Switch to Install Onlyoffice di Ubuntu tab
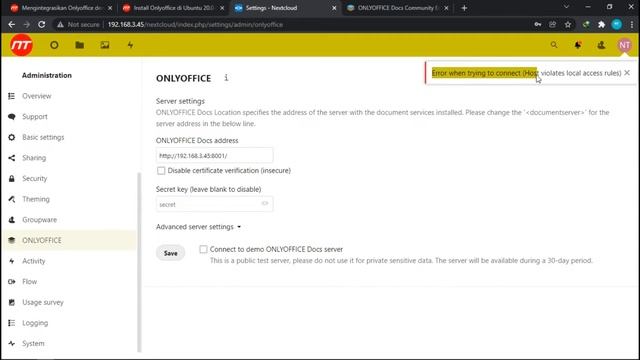 tap(172, 8)
